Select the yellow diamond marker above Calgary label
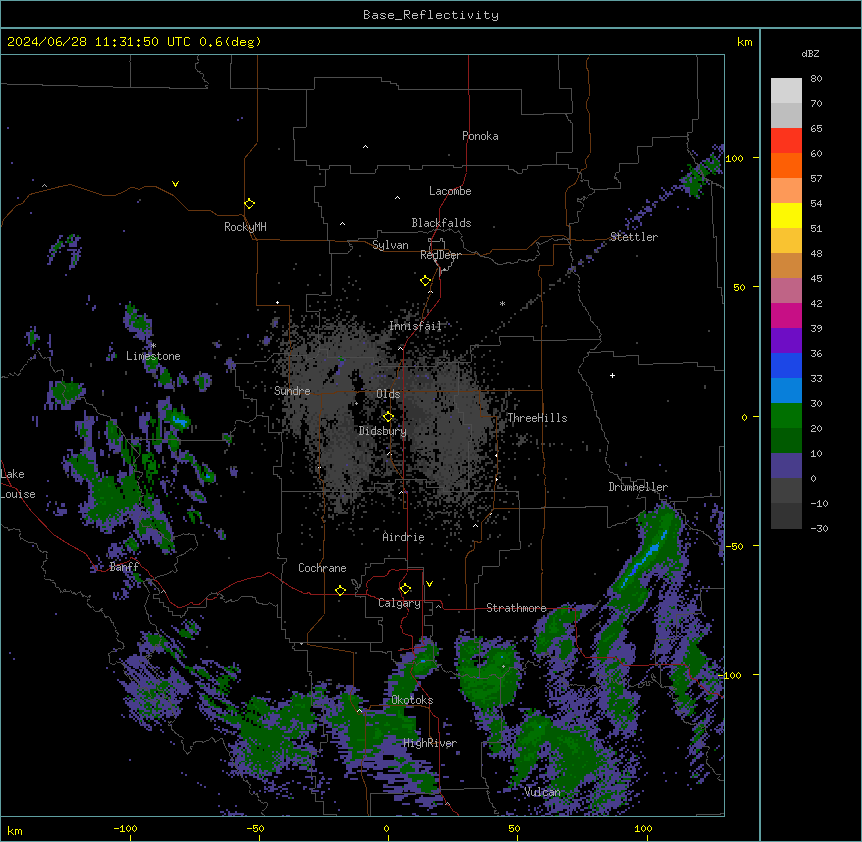The image size is (862, 842). pyautogui.click(x=406, y=589)
